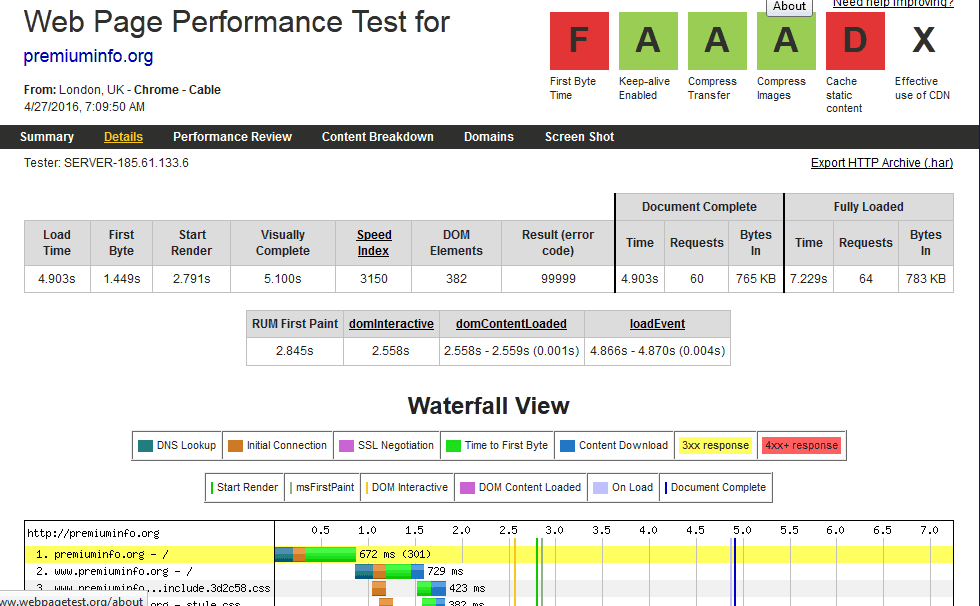The image size is (980, 606).
Task: Click the domInteractive header link
Action: point(391,324)
